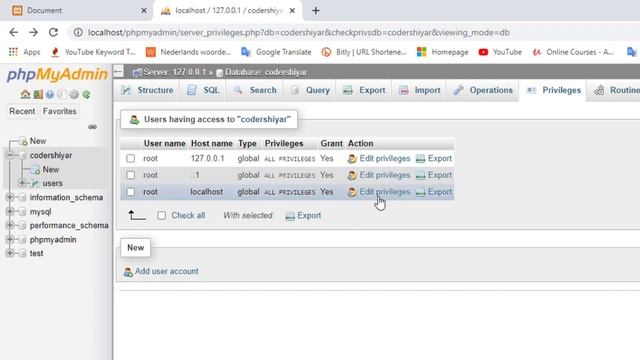Image resolution: width=640 pixels, height=360 pixels.
Task: View site information icon in address bar
Action: pyautogui.click(x=78, y=32)
